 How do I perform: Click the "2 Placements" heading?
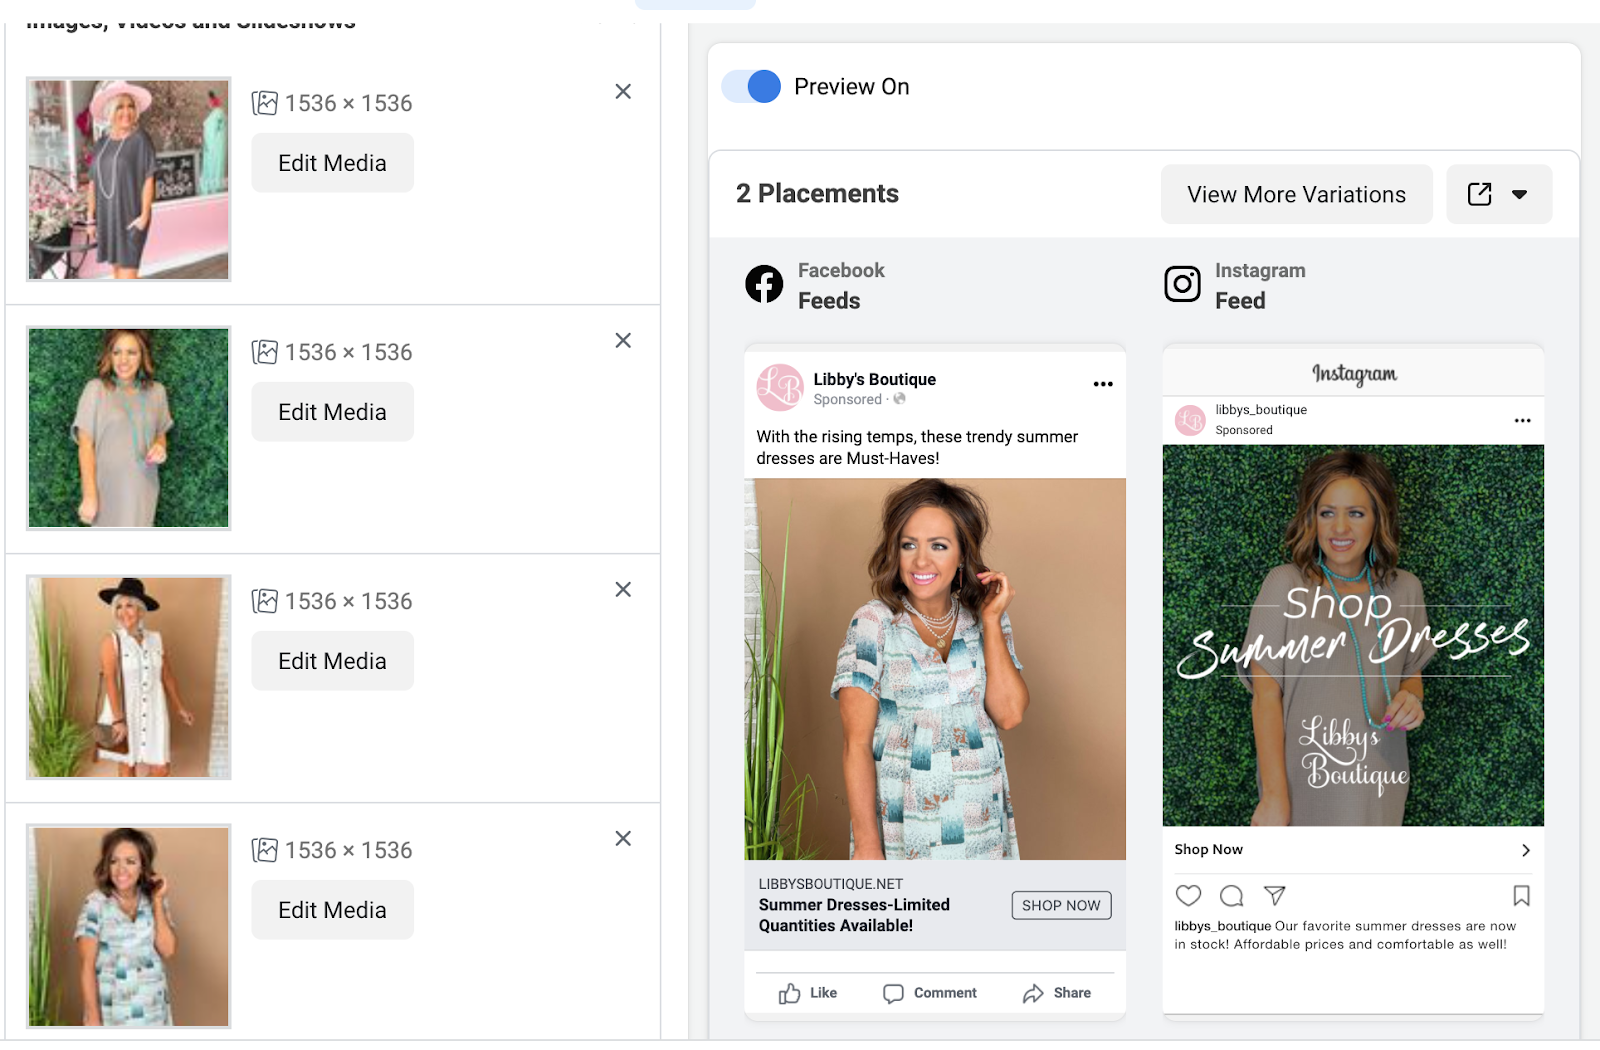tap(817, 194)
